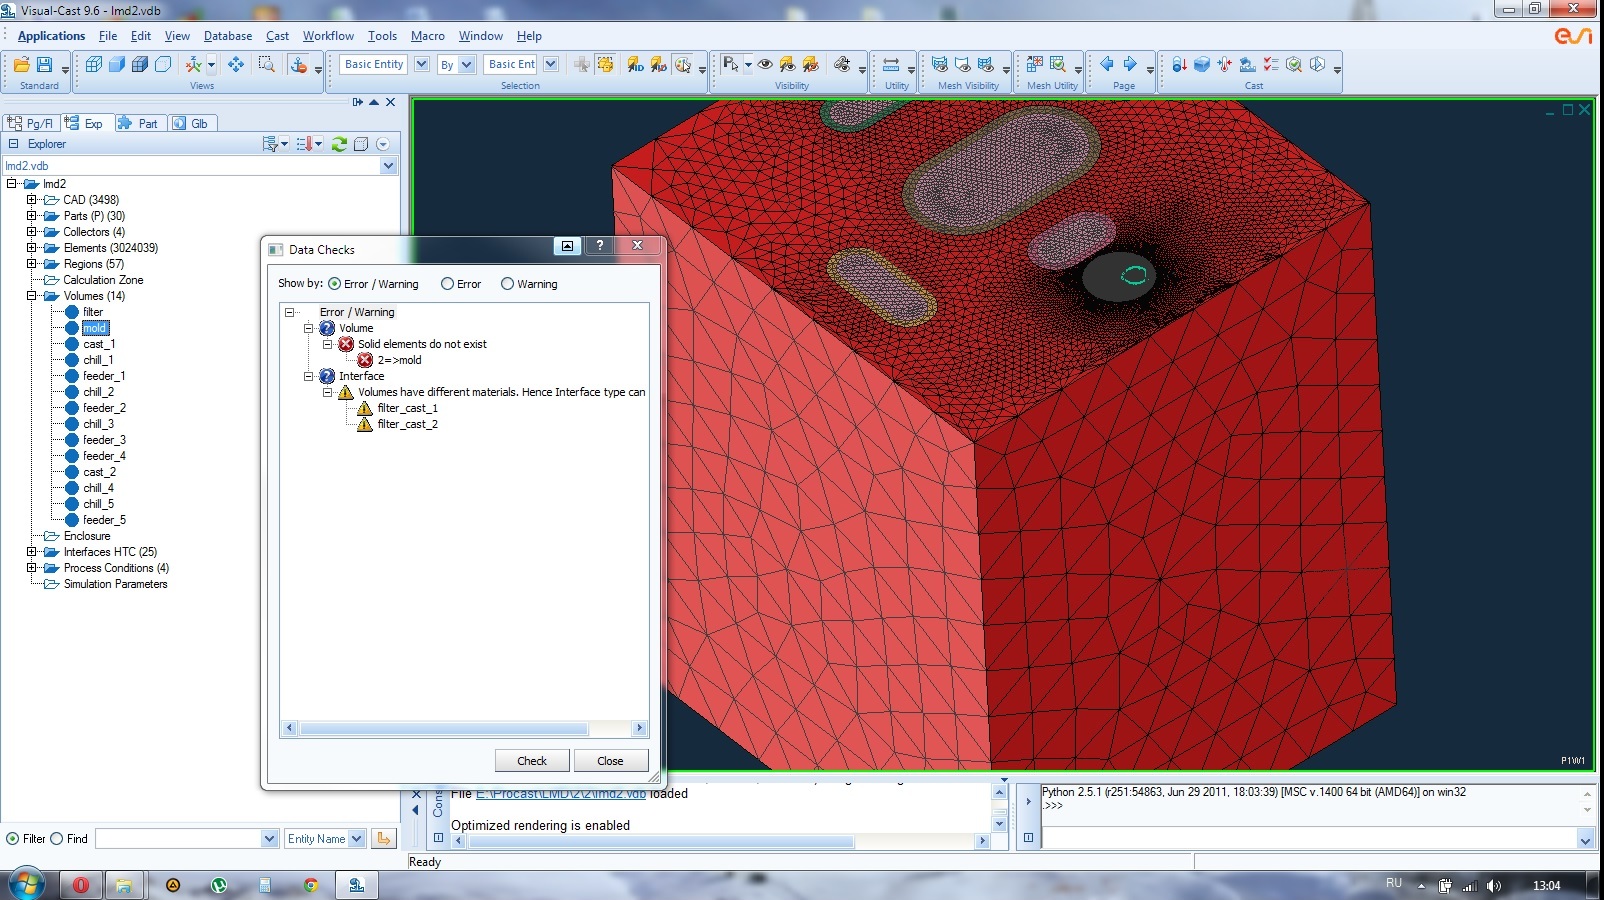
Task: Click the Python console input field
Action: click(x=1309, y=839)
